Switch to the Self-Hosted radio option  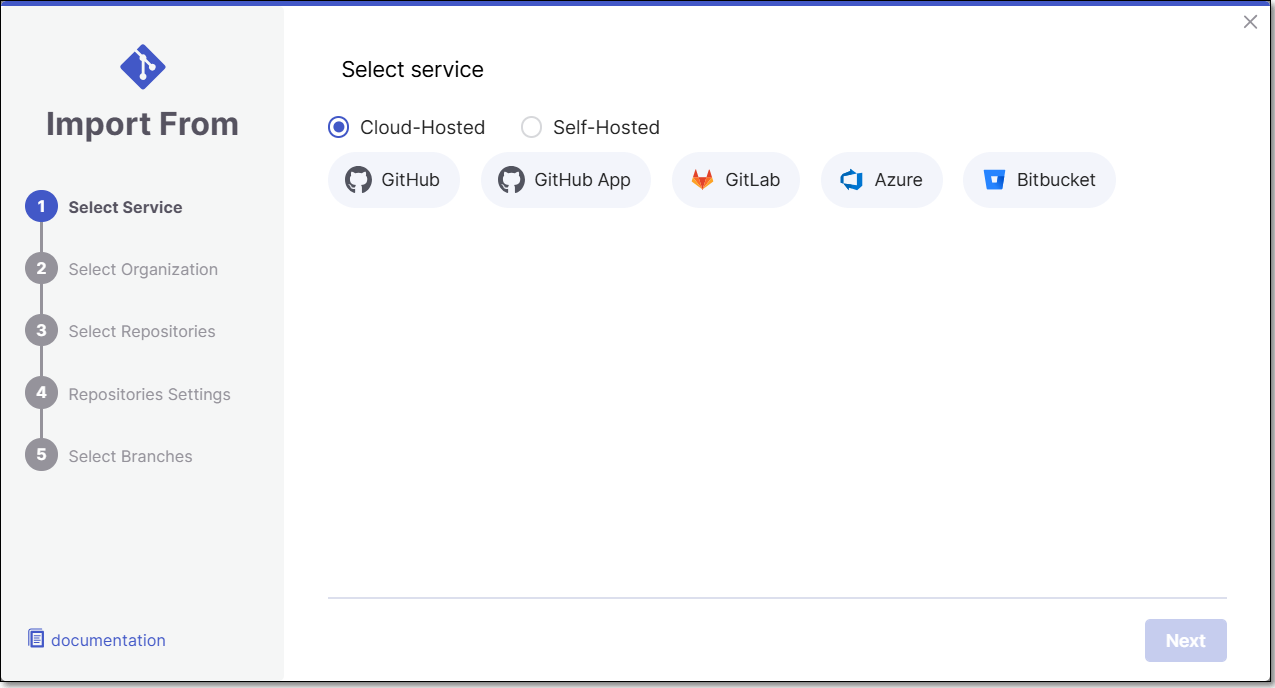tap(532, 127)
